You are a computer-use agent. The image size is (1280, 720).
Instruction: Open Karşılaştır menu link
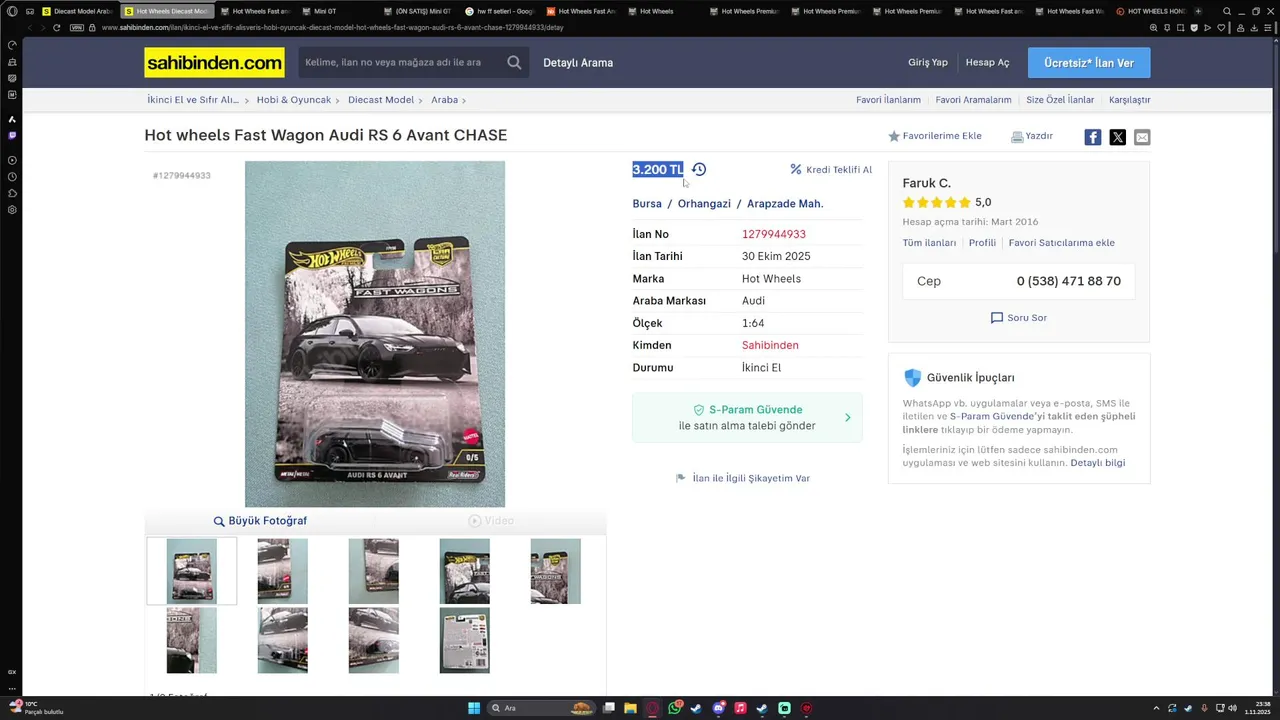click(x=1129, y=100)
